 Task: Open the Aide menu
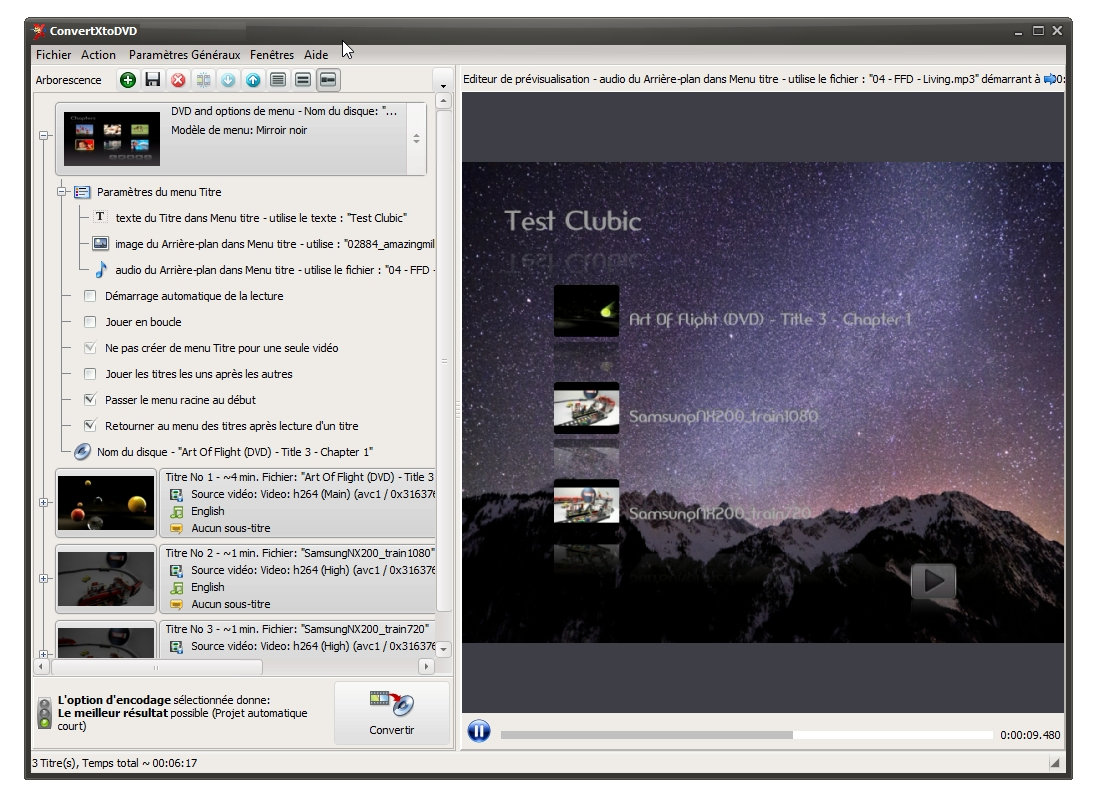click(x=316, y=55)
